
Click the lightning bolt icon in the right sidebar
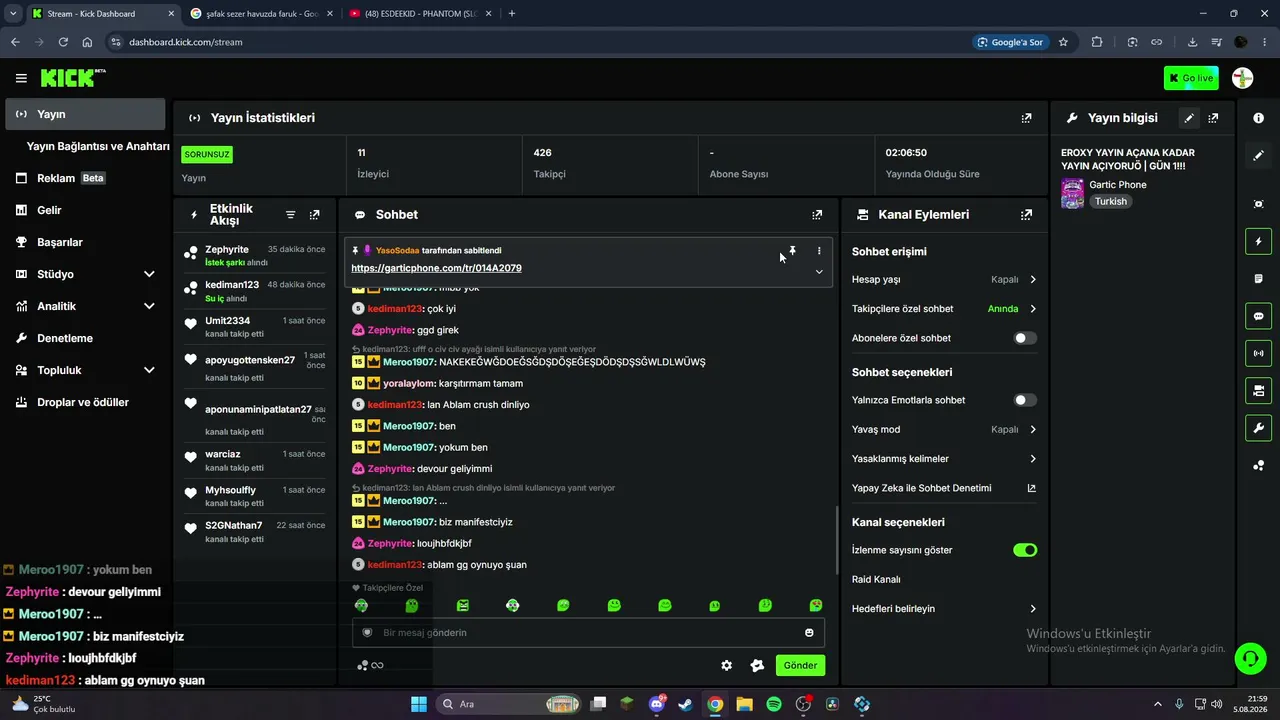click(x=1258, y=241)
